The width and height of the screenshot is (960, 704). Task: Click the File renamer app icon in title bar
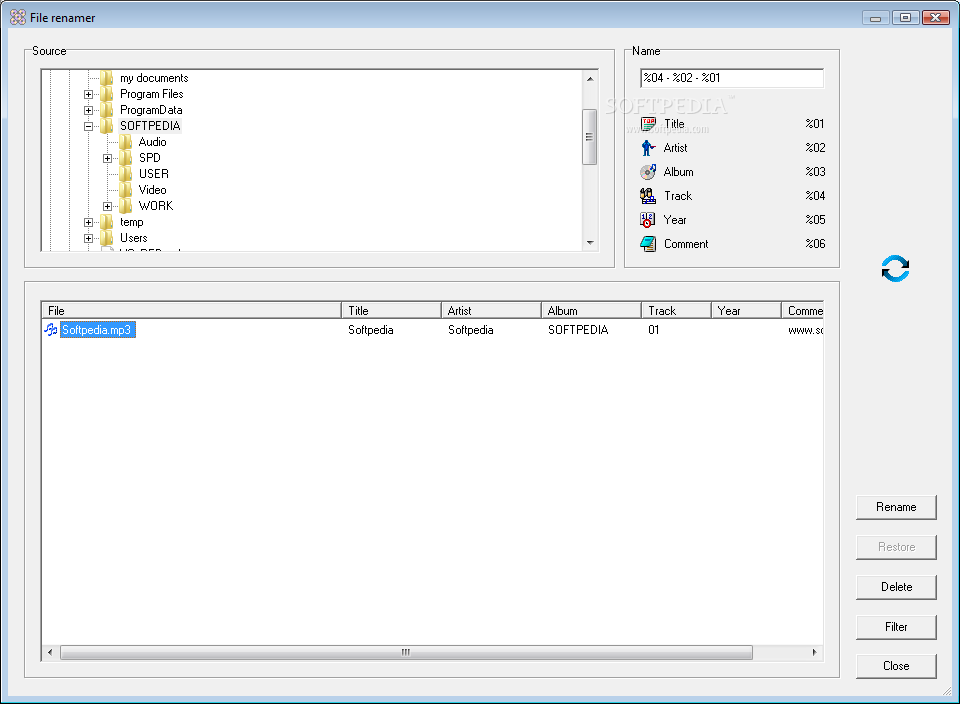pyautogui.click(x=18, y=17)
